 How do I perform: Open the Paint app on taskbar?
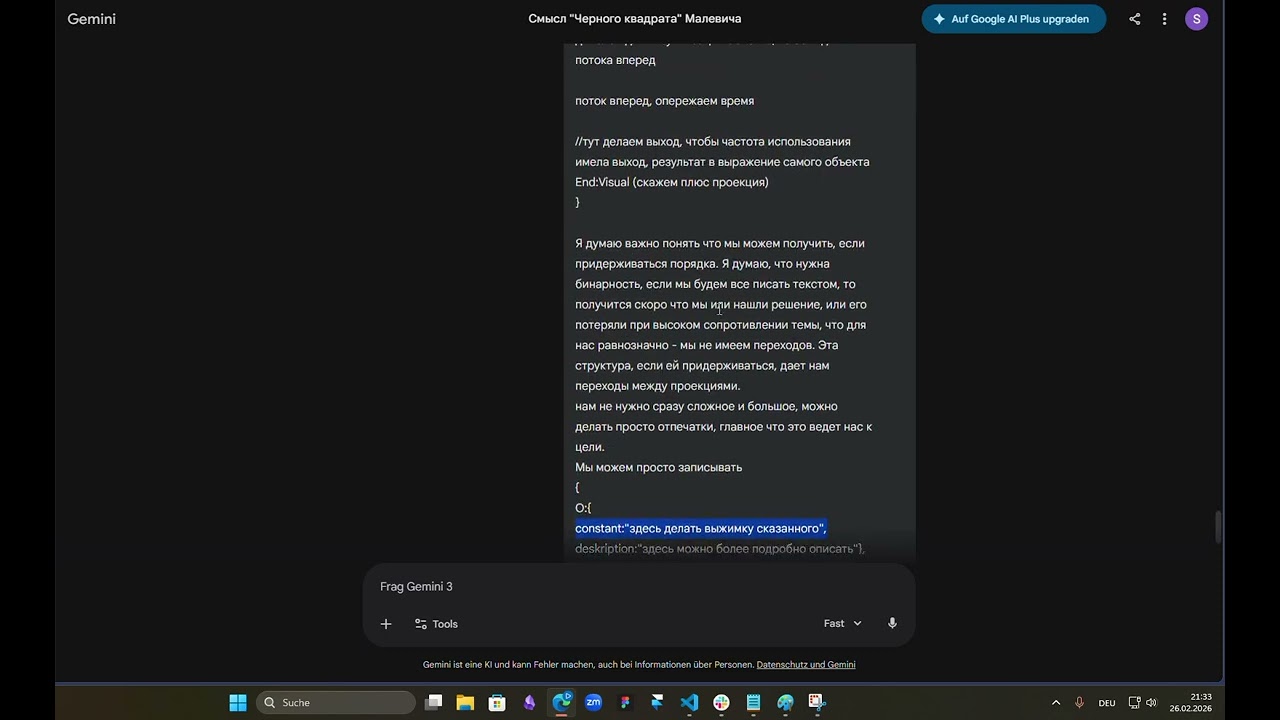point(785,703)
